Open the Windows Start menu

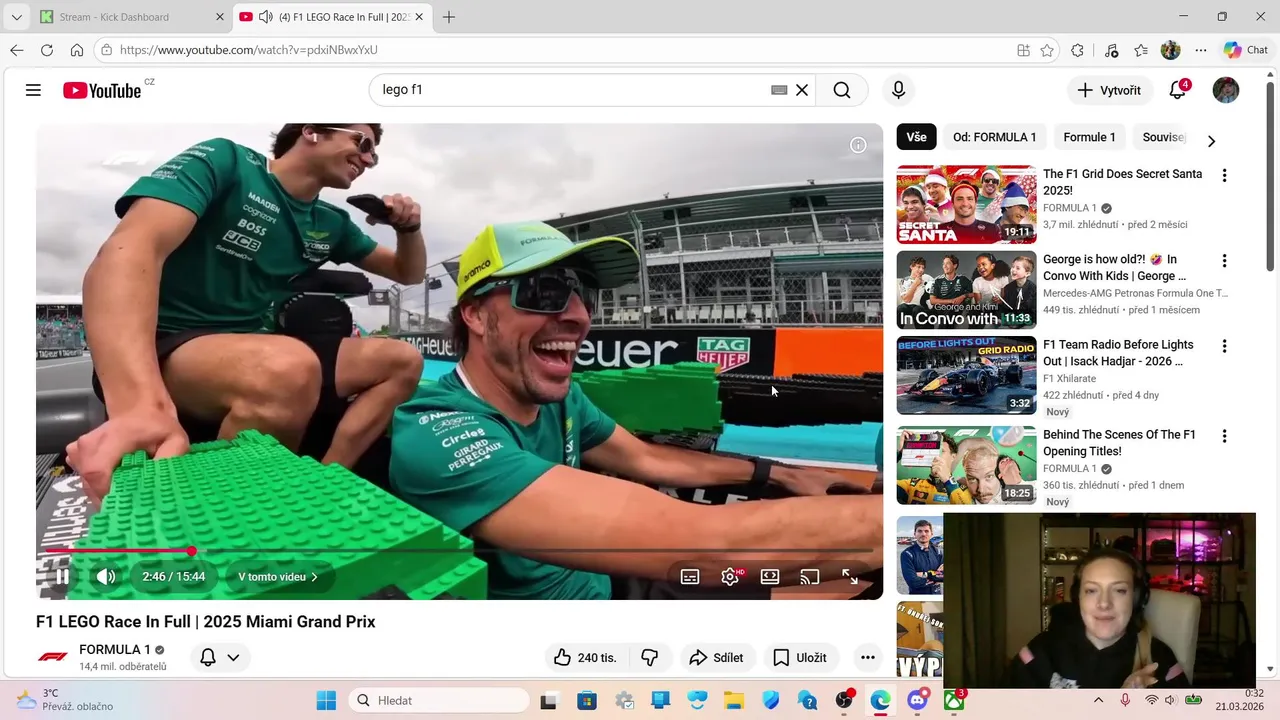(326, 700)
